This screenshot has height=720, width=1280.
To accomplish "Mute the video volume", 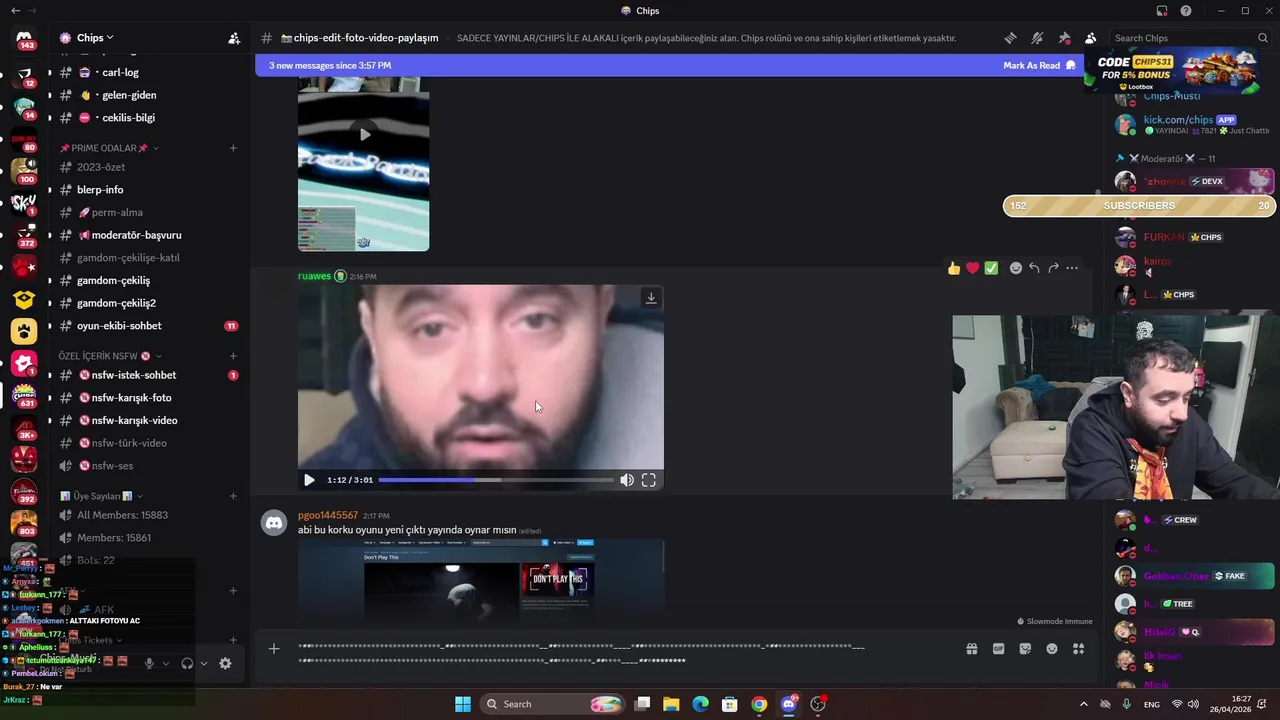I will click(627, 480).
